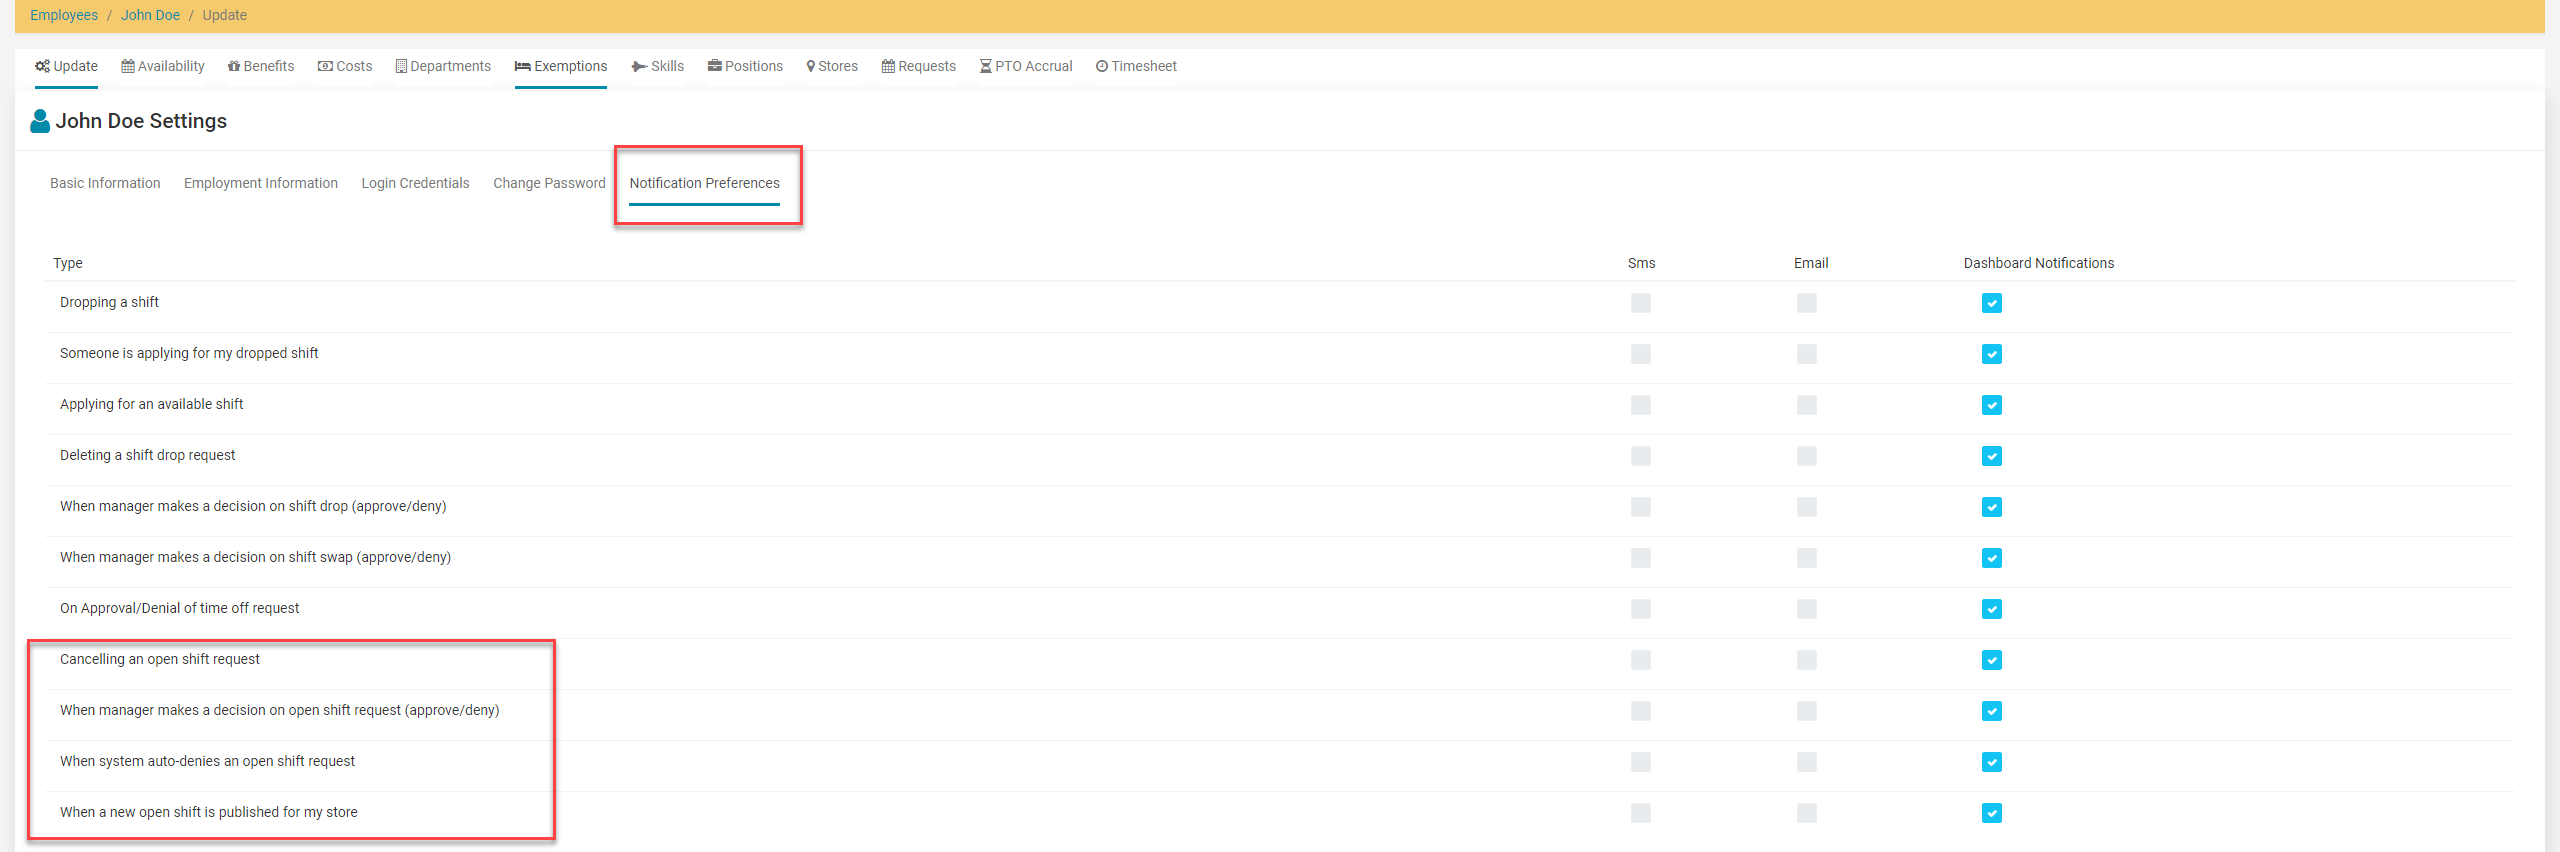Screen dimensions: 2560x852
Task: Uncheck Dashboard Notifications for time off request
Action: 1992,609
